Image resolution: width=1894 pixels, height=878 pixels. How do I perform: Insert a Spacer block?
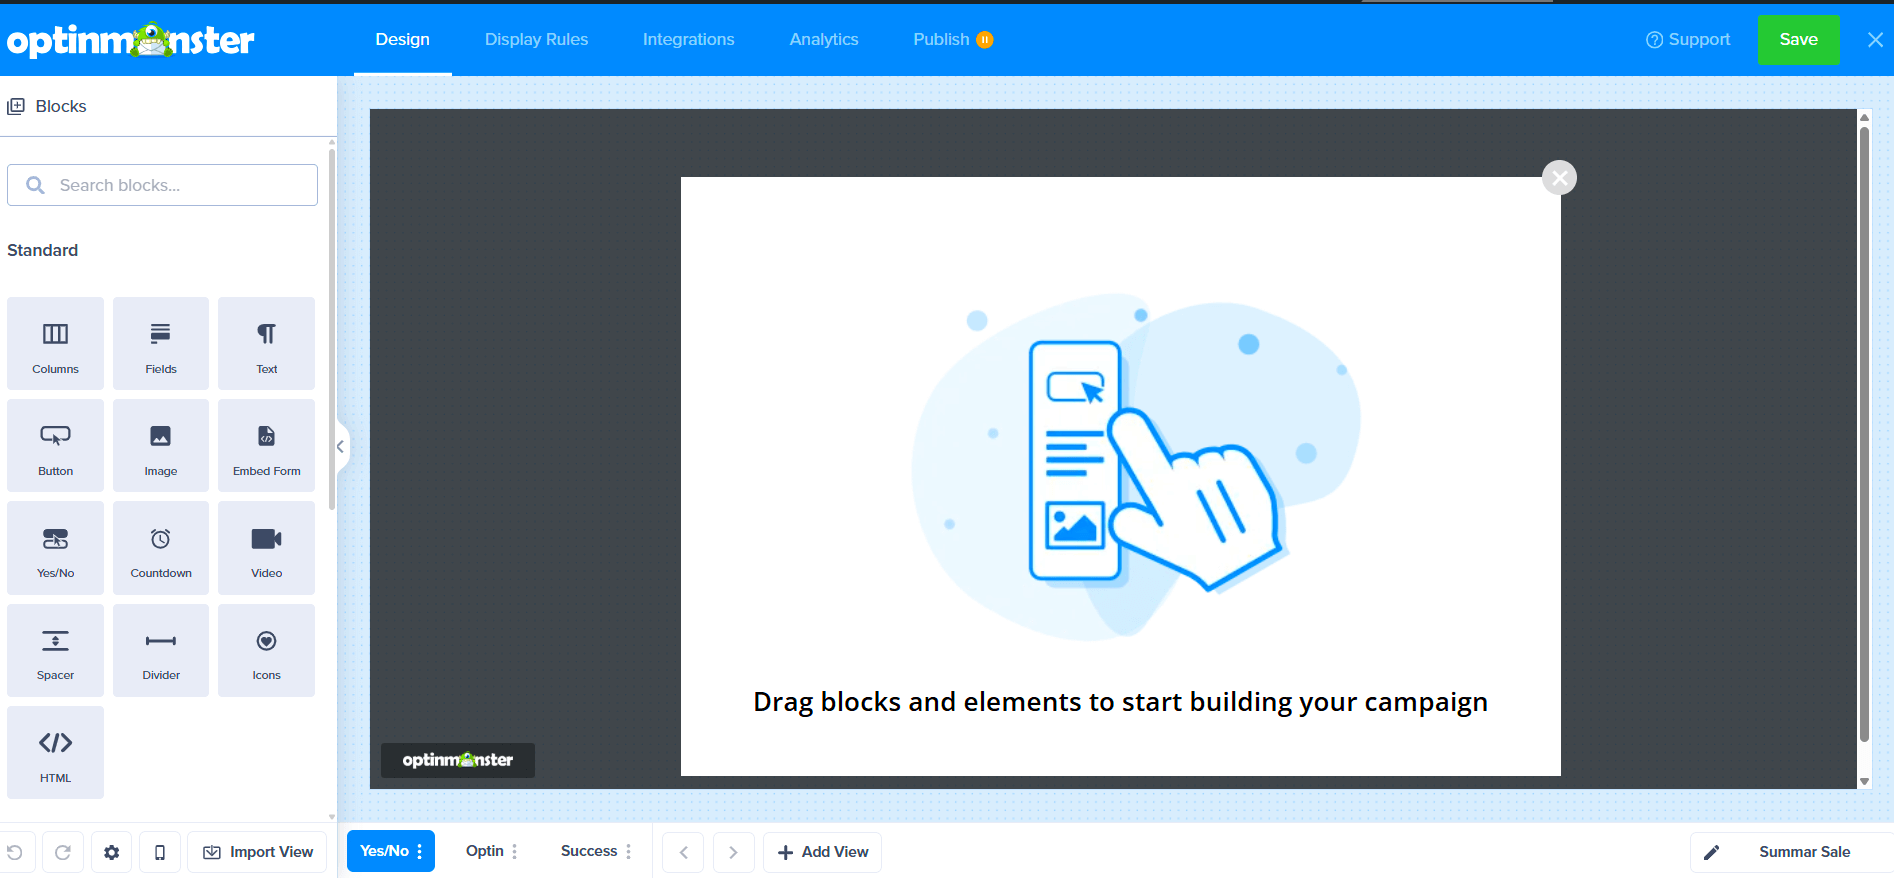coord(55,650)
